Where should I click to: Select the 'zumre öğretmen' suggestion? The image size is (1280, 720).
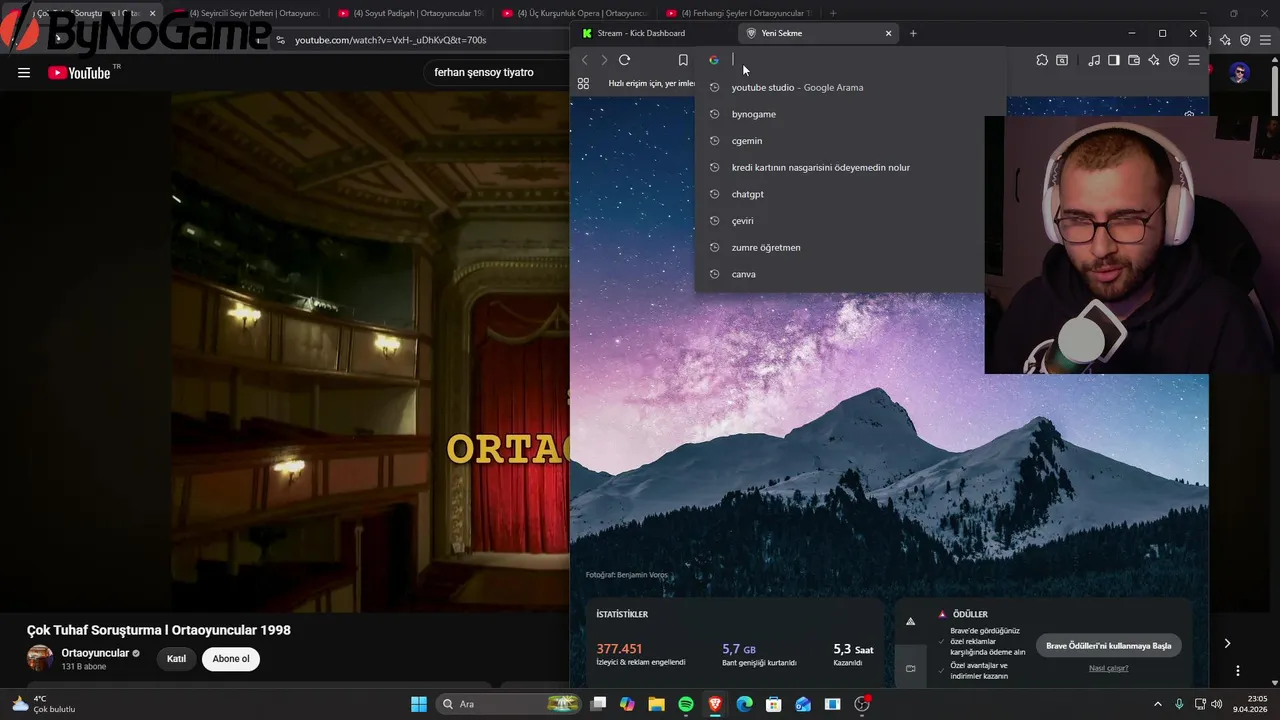tap(840, 247)
